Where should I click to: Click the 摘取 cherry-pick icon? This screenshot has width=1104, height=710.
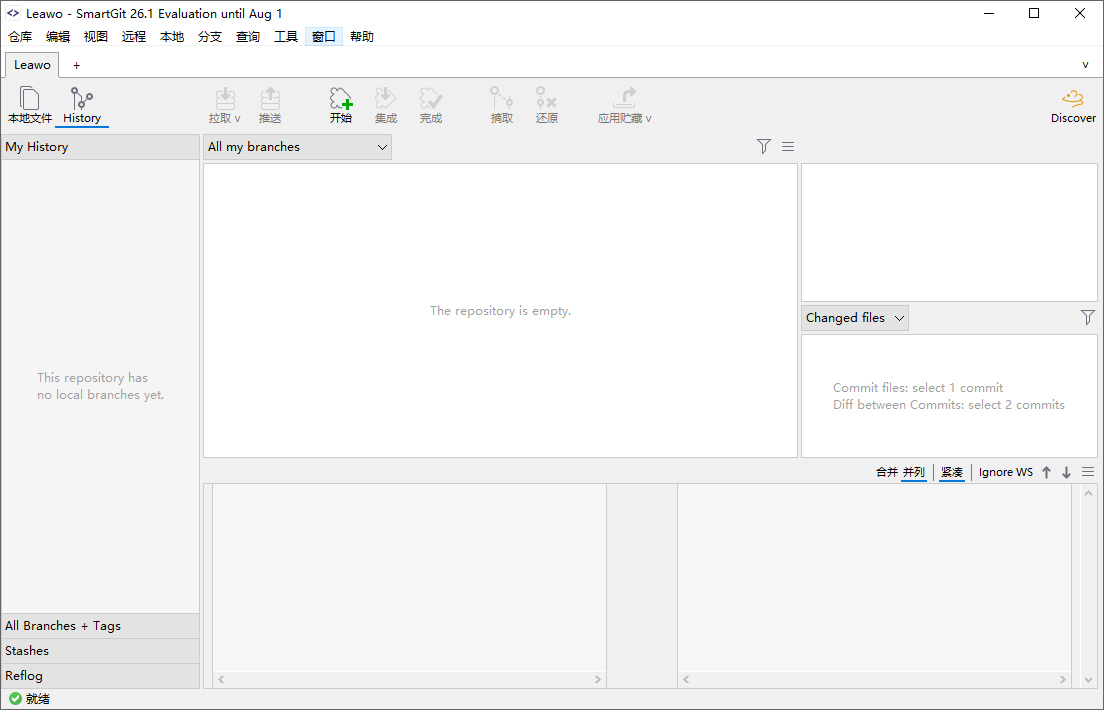click(501, 105)
